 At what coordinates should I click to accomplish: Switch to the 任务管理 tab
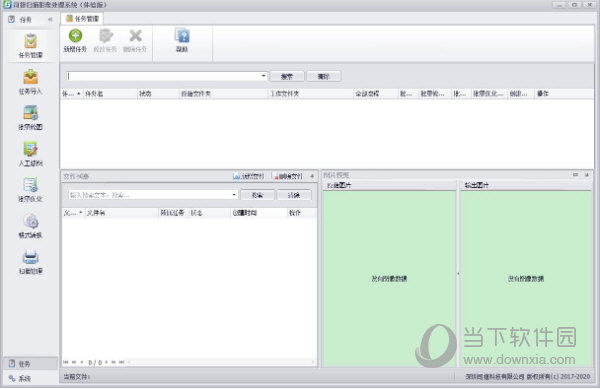[x=82, y=18]
